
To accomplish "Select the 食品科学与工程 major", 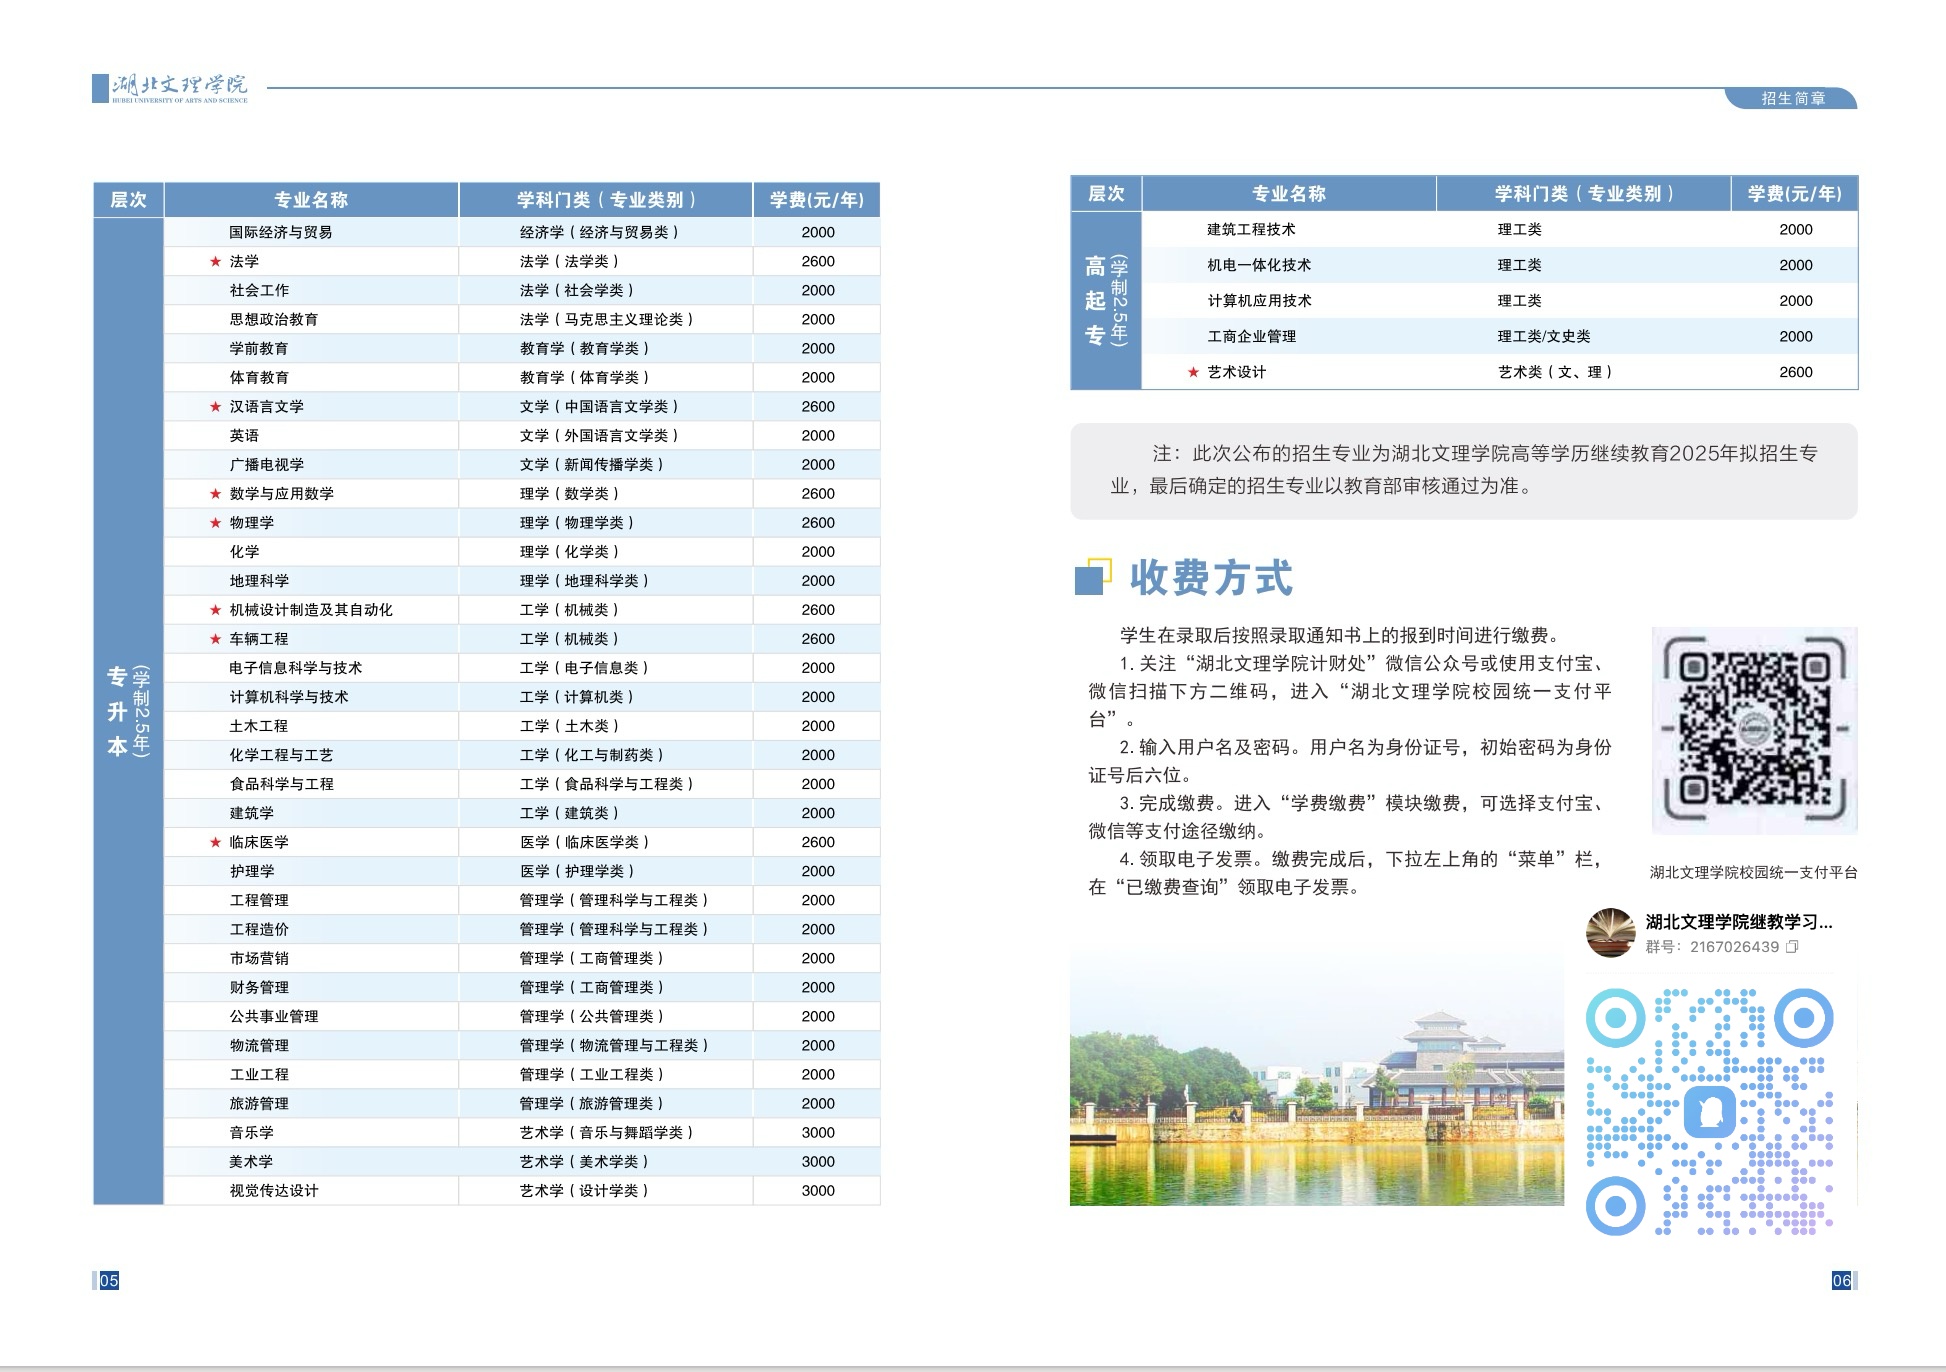I will (281, 783).
